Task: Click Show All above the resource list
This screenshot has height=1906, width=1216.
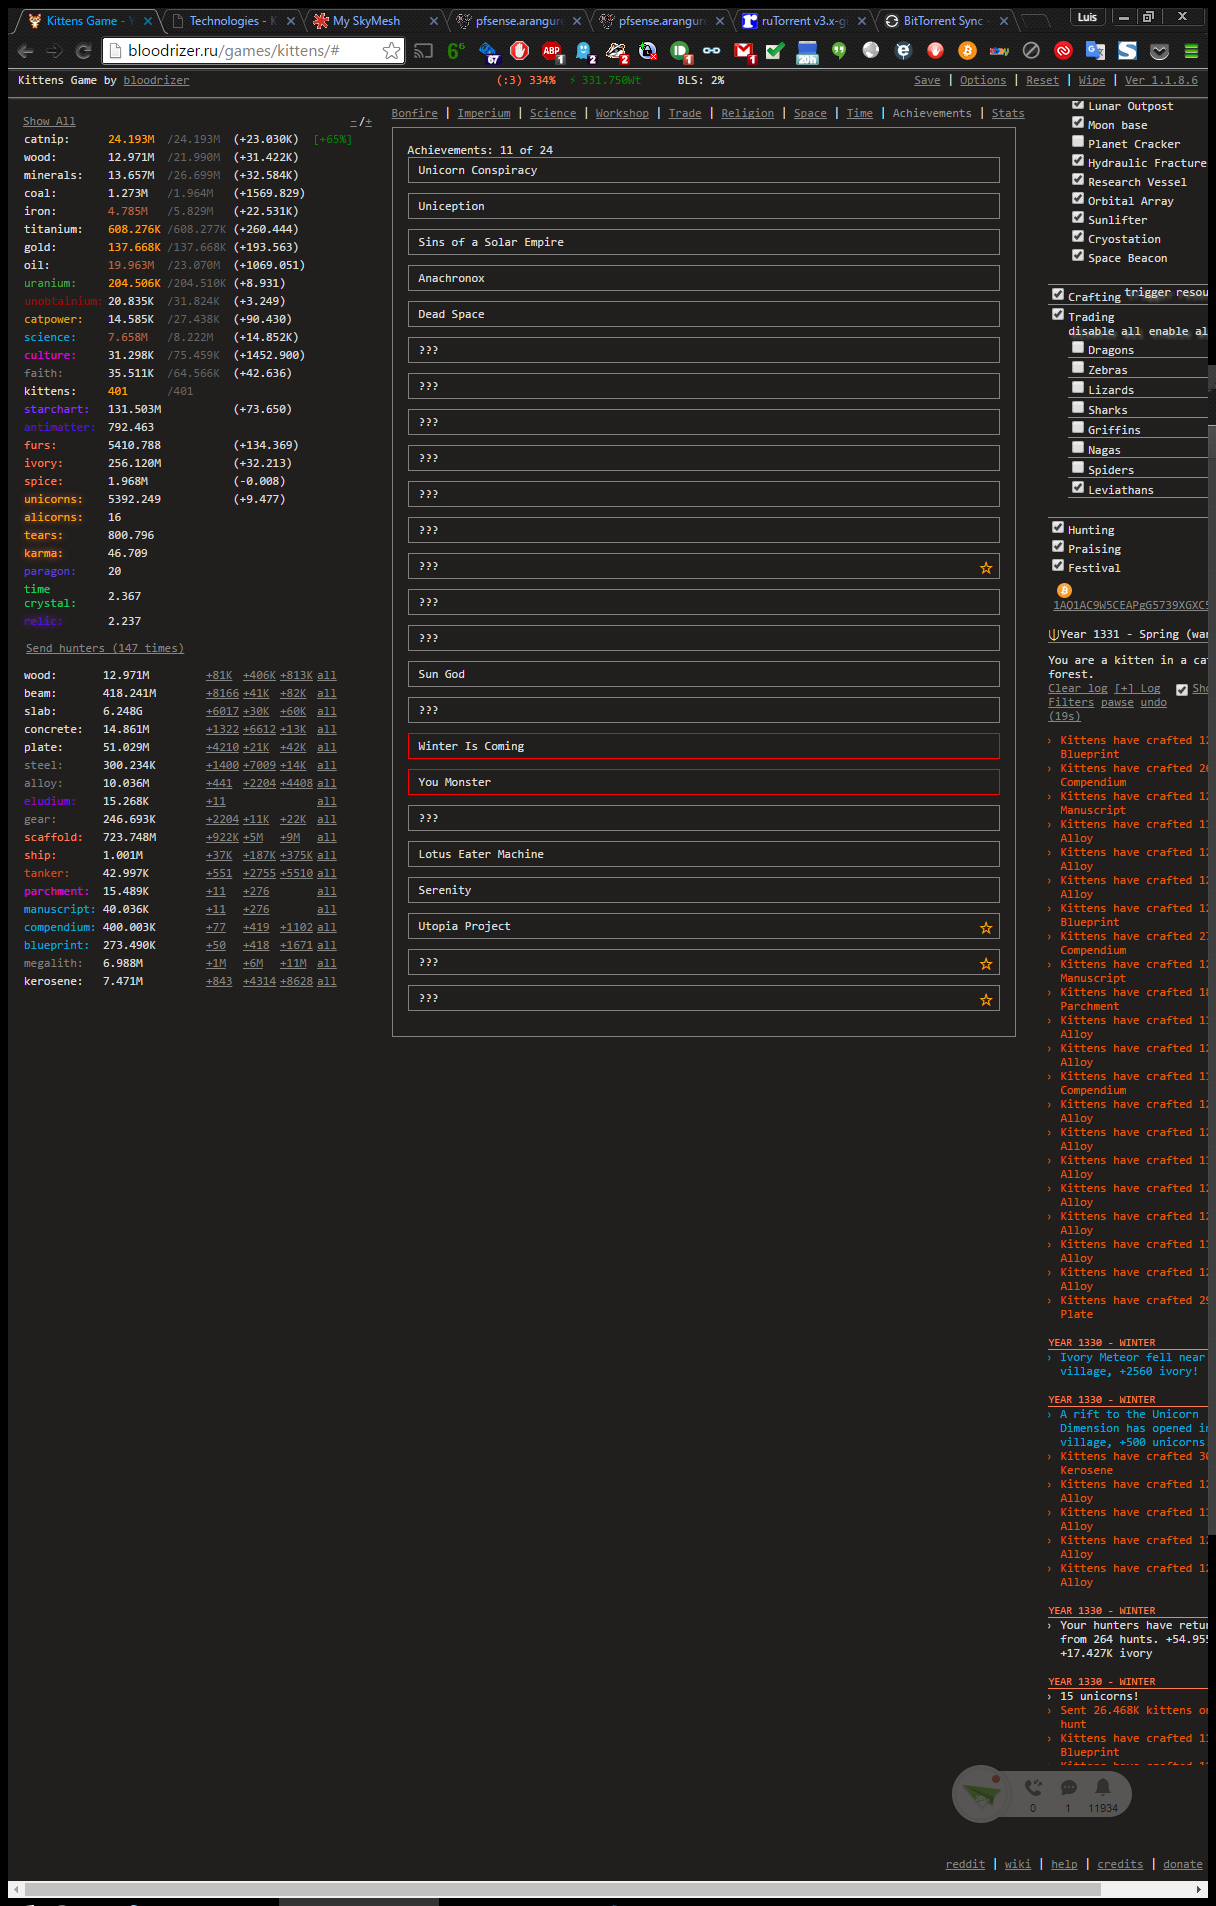Action: [49, 121]
